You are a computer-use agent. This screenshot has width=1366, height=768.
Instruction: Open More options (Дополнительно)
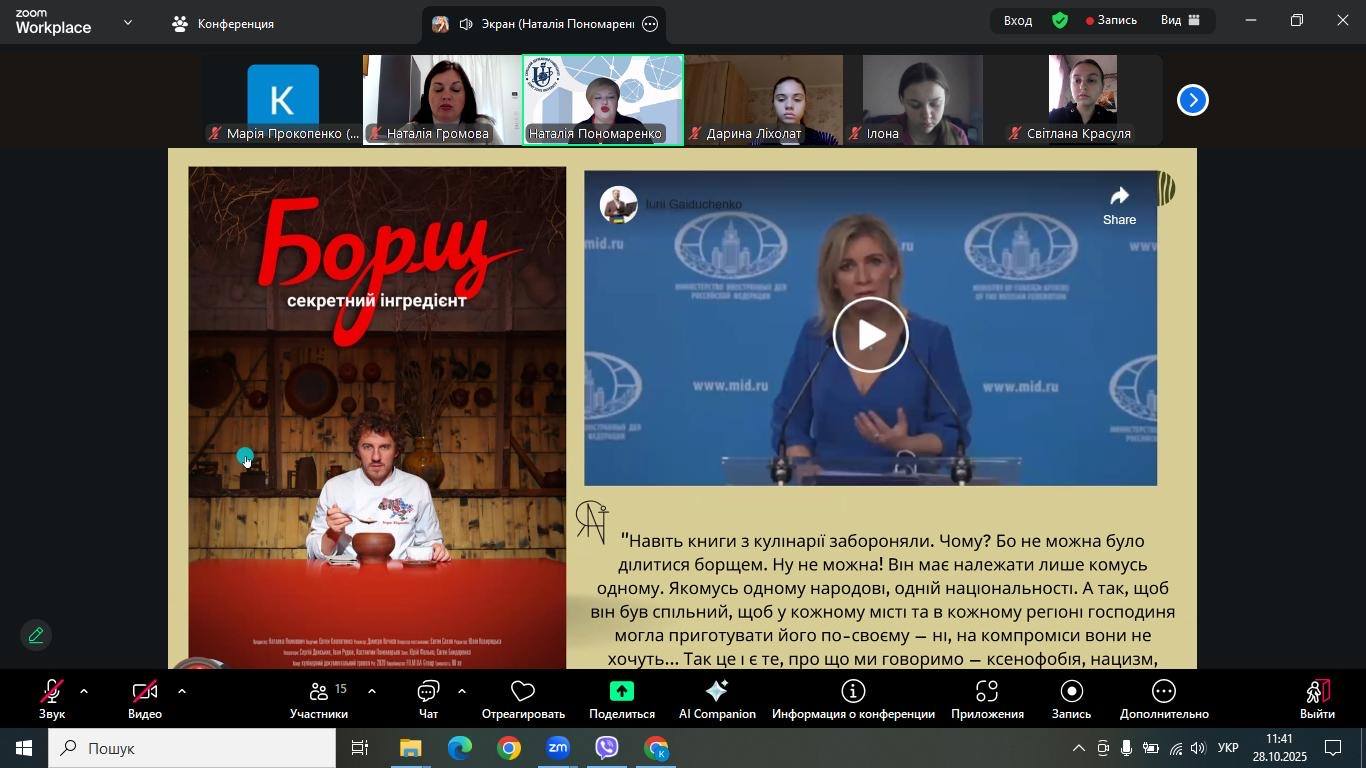tap(1163, 699)
